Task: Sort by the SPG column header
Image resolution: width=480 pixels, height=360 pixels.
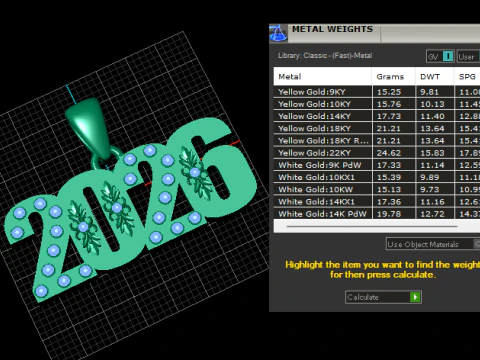Action: tap(467, 76)
